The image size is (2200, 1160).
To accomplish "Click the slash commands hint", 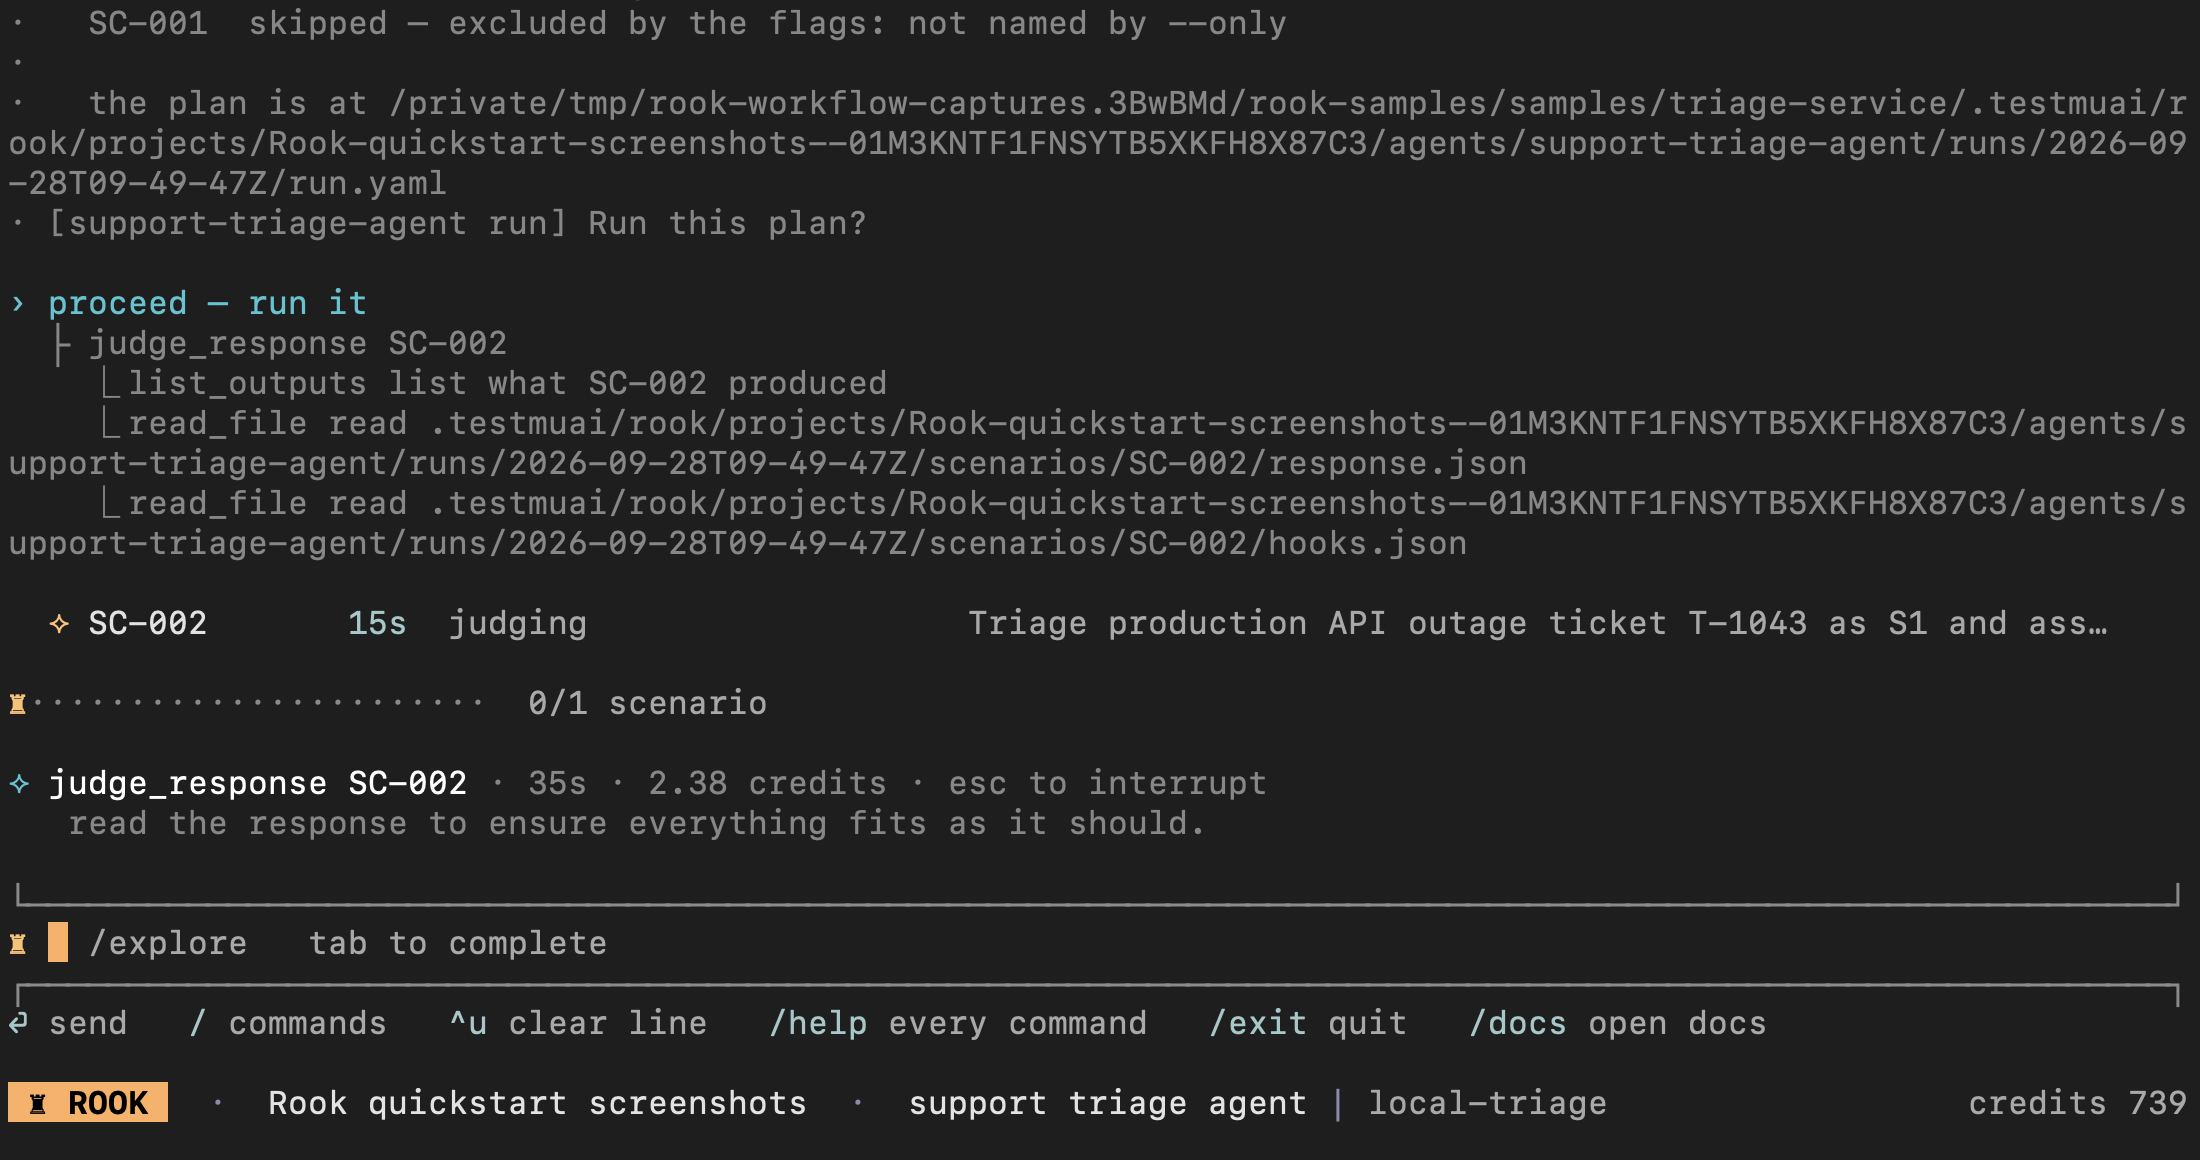I will point(288,1023).
